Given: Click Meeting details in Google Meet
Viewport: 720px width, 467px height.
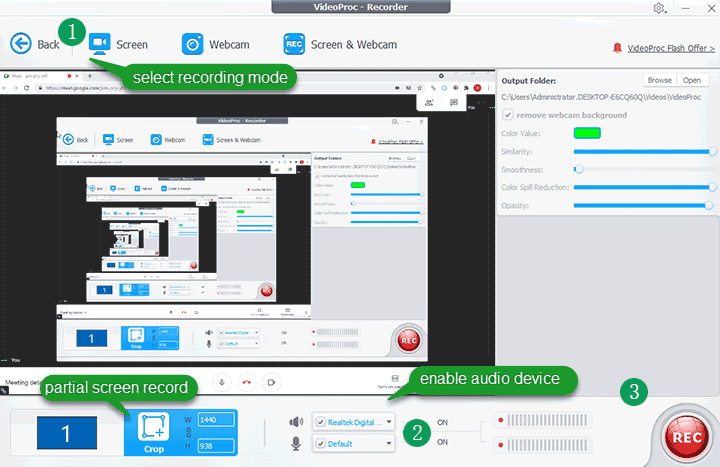Looking at the screenshot, I should [22, 382].
